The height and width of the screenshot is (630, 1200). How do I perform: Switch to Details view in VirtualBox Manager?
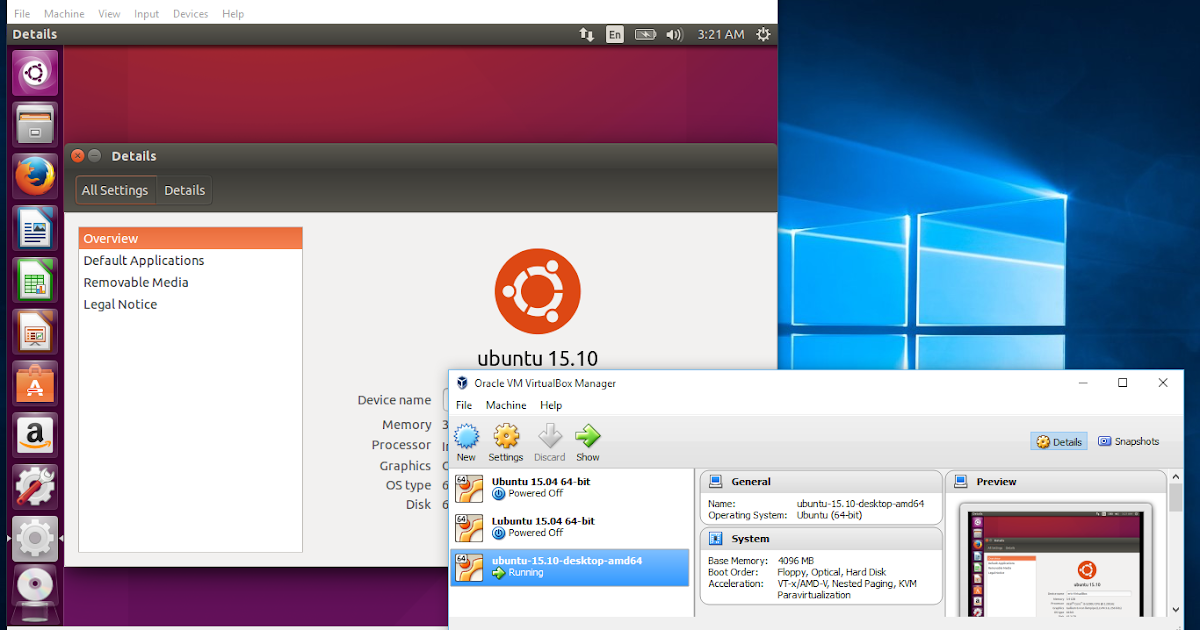coord(1059,441)
